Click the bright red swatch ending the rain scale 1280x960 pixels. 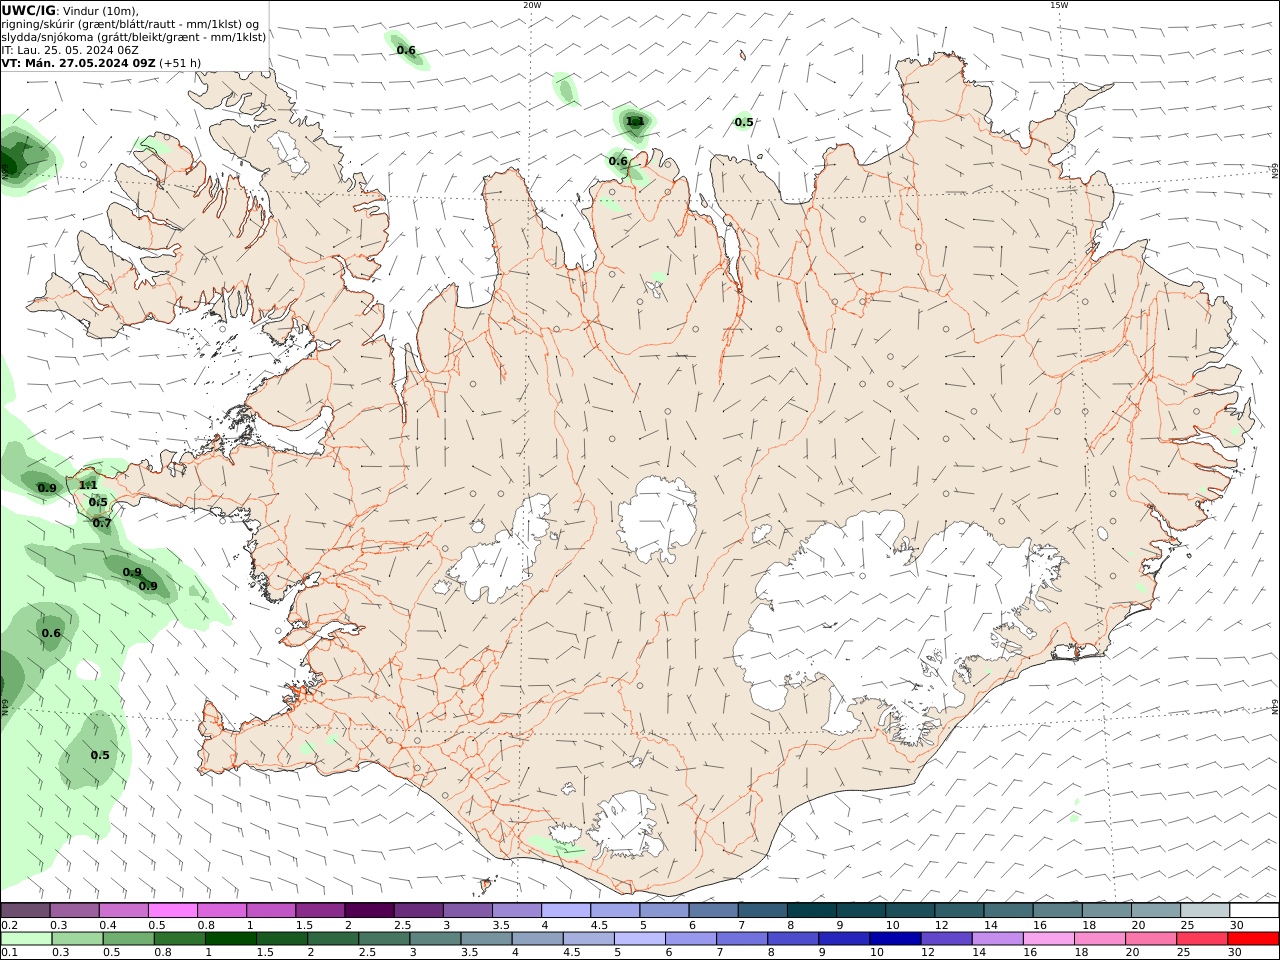point(1252,939)
